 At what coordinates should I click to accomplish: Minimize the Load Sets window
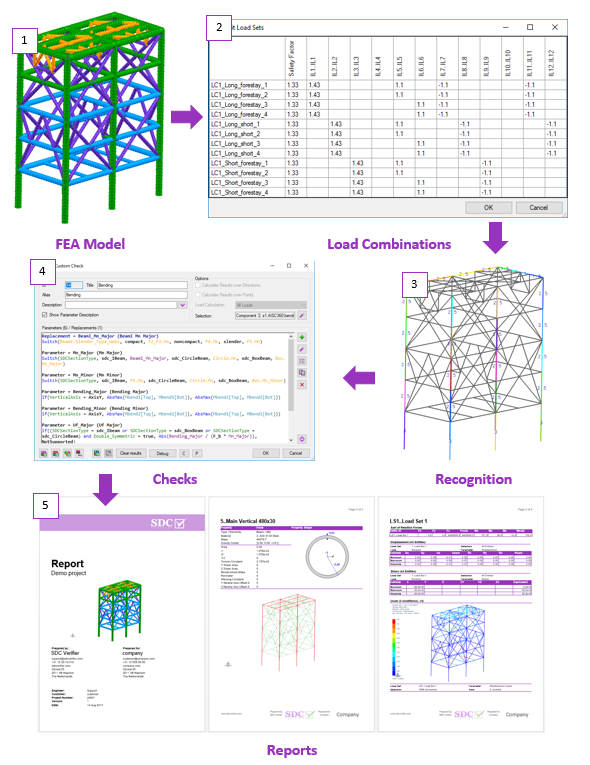505,27
